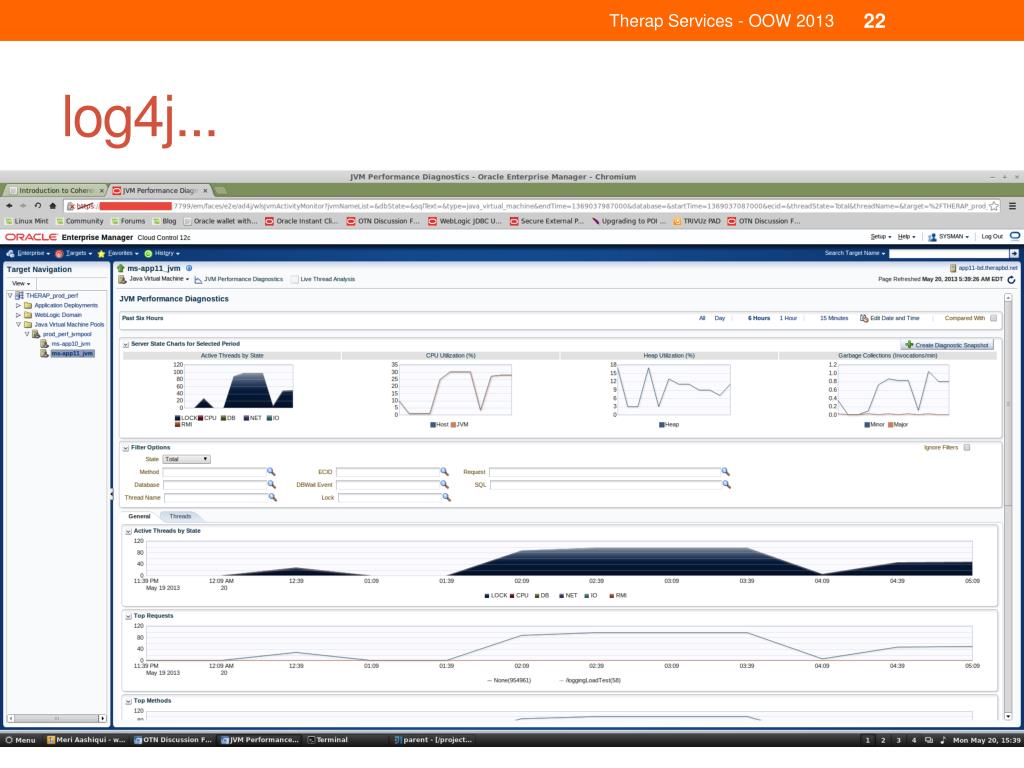Open the Oracle wallet bookmark
Image resolution: width=1024 pixels, height=768 pixels.
coord(221,221)
